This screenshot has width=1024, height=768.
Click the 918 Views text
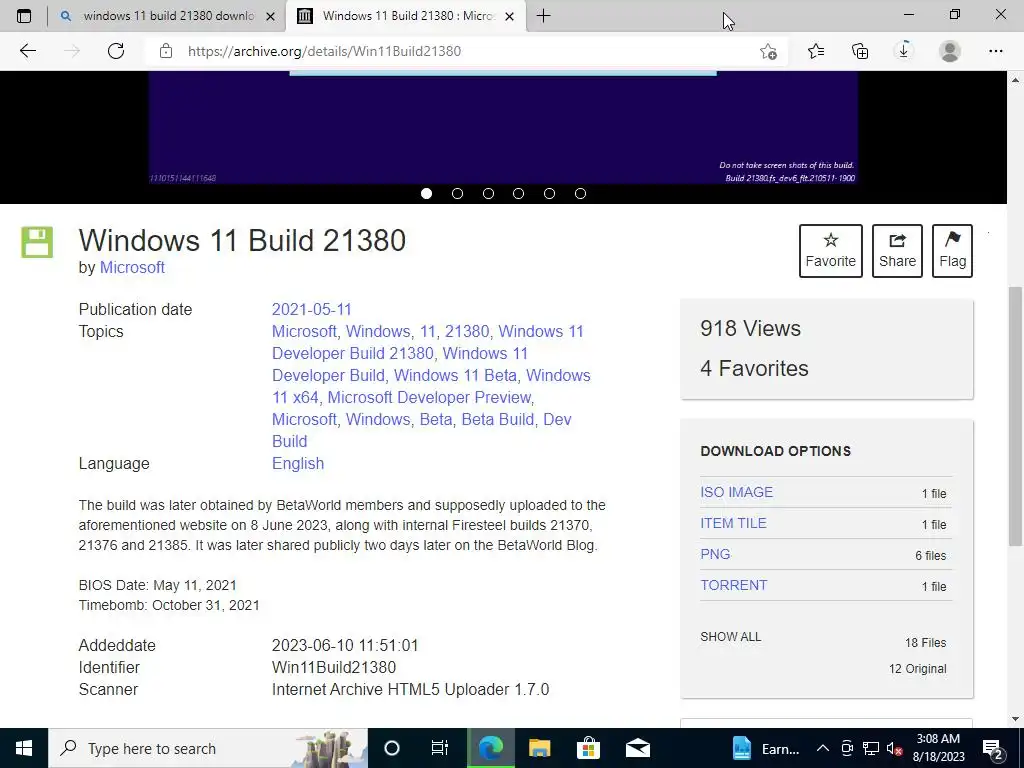(750, 328)
